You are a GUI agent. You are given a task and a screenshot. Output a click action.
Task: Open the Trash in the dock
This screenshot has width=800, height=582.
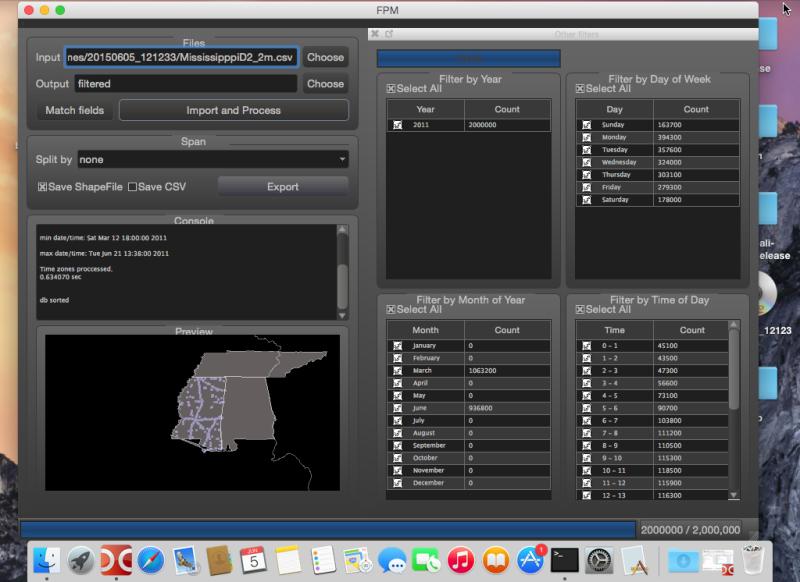pyautogui.click(x=752, y=560)
